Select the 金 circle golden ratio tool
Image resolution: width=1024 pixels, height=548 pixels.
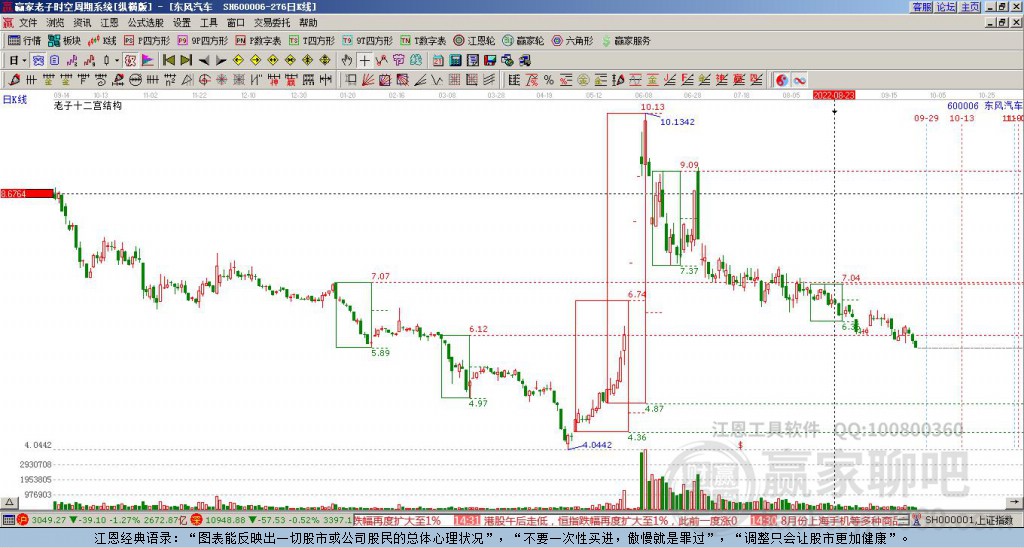tap(583, 80)
